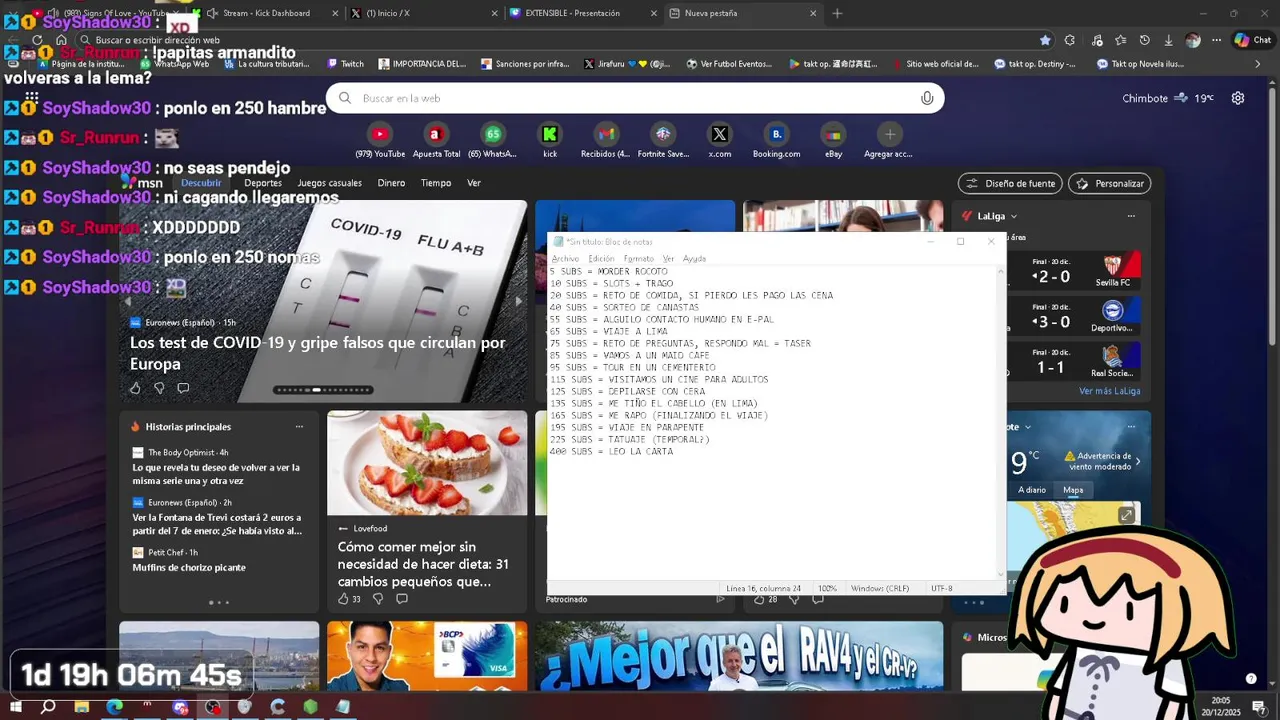The image size is (1280, 720).
Task: Open Formato menu in Bloc de notas
Action: 638,259
